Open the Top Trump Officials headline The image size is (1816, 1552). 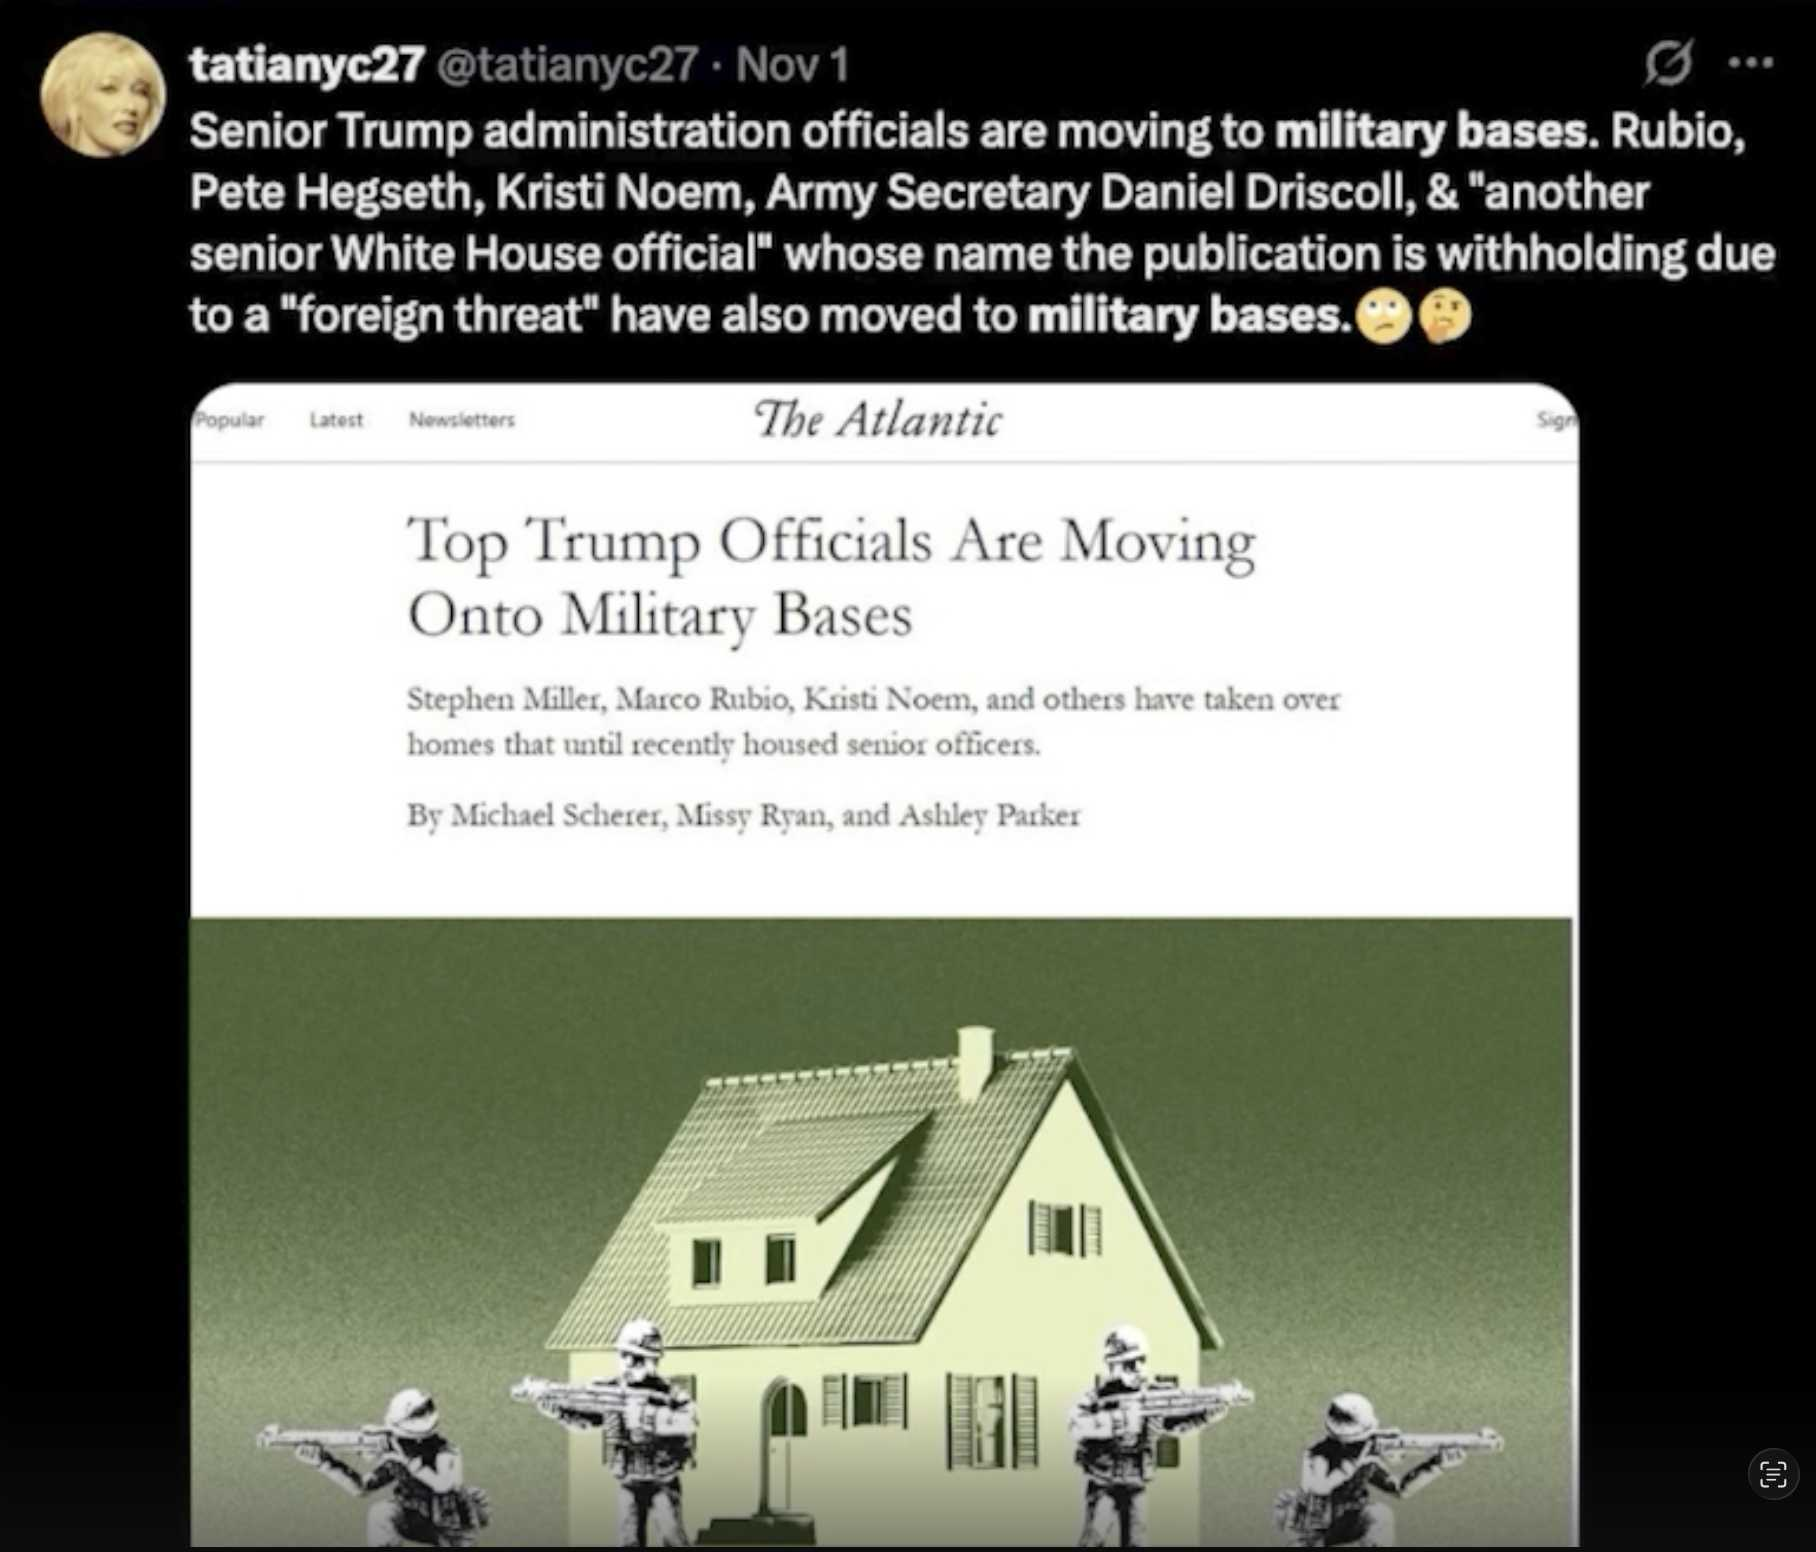(x=831, y=577)
